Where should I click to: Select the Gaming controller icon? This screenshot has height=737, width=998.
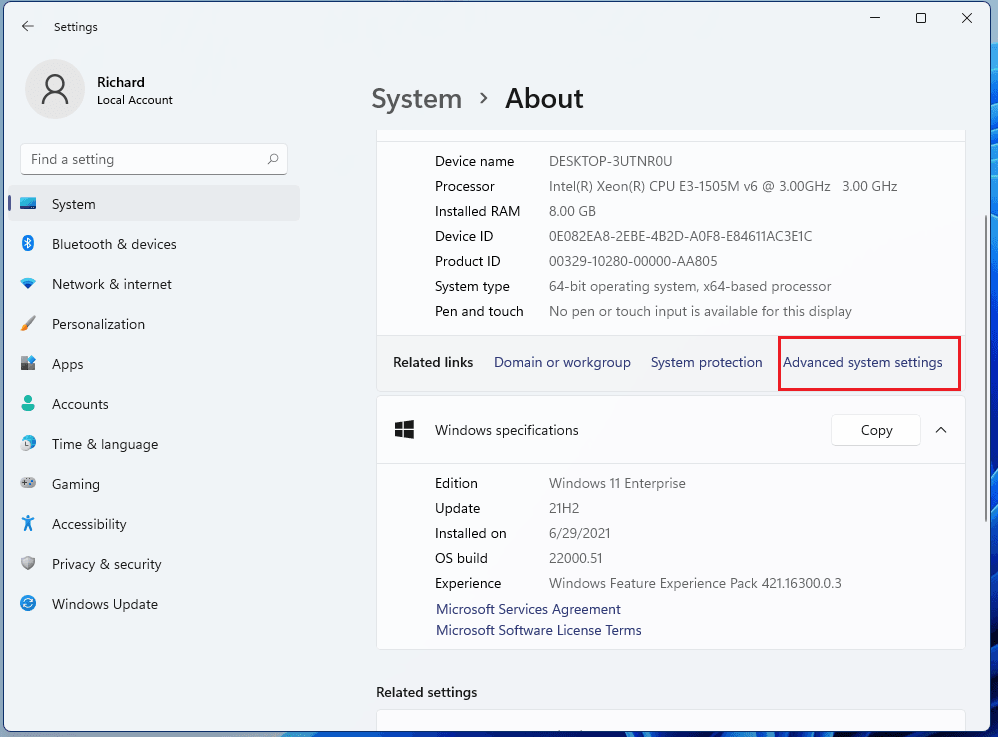29,484
